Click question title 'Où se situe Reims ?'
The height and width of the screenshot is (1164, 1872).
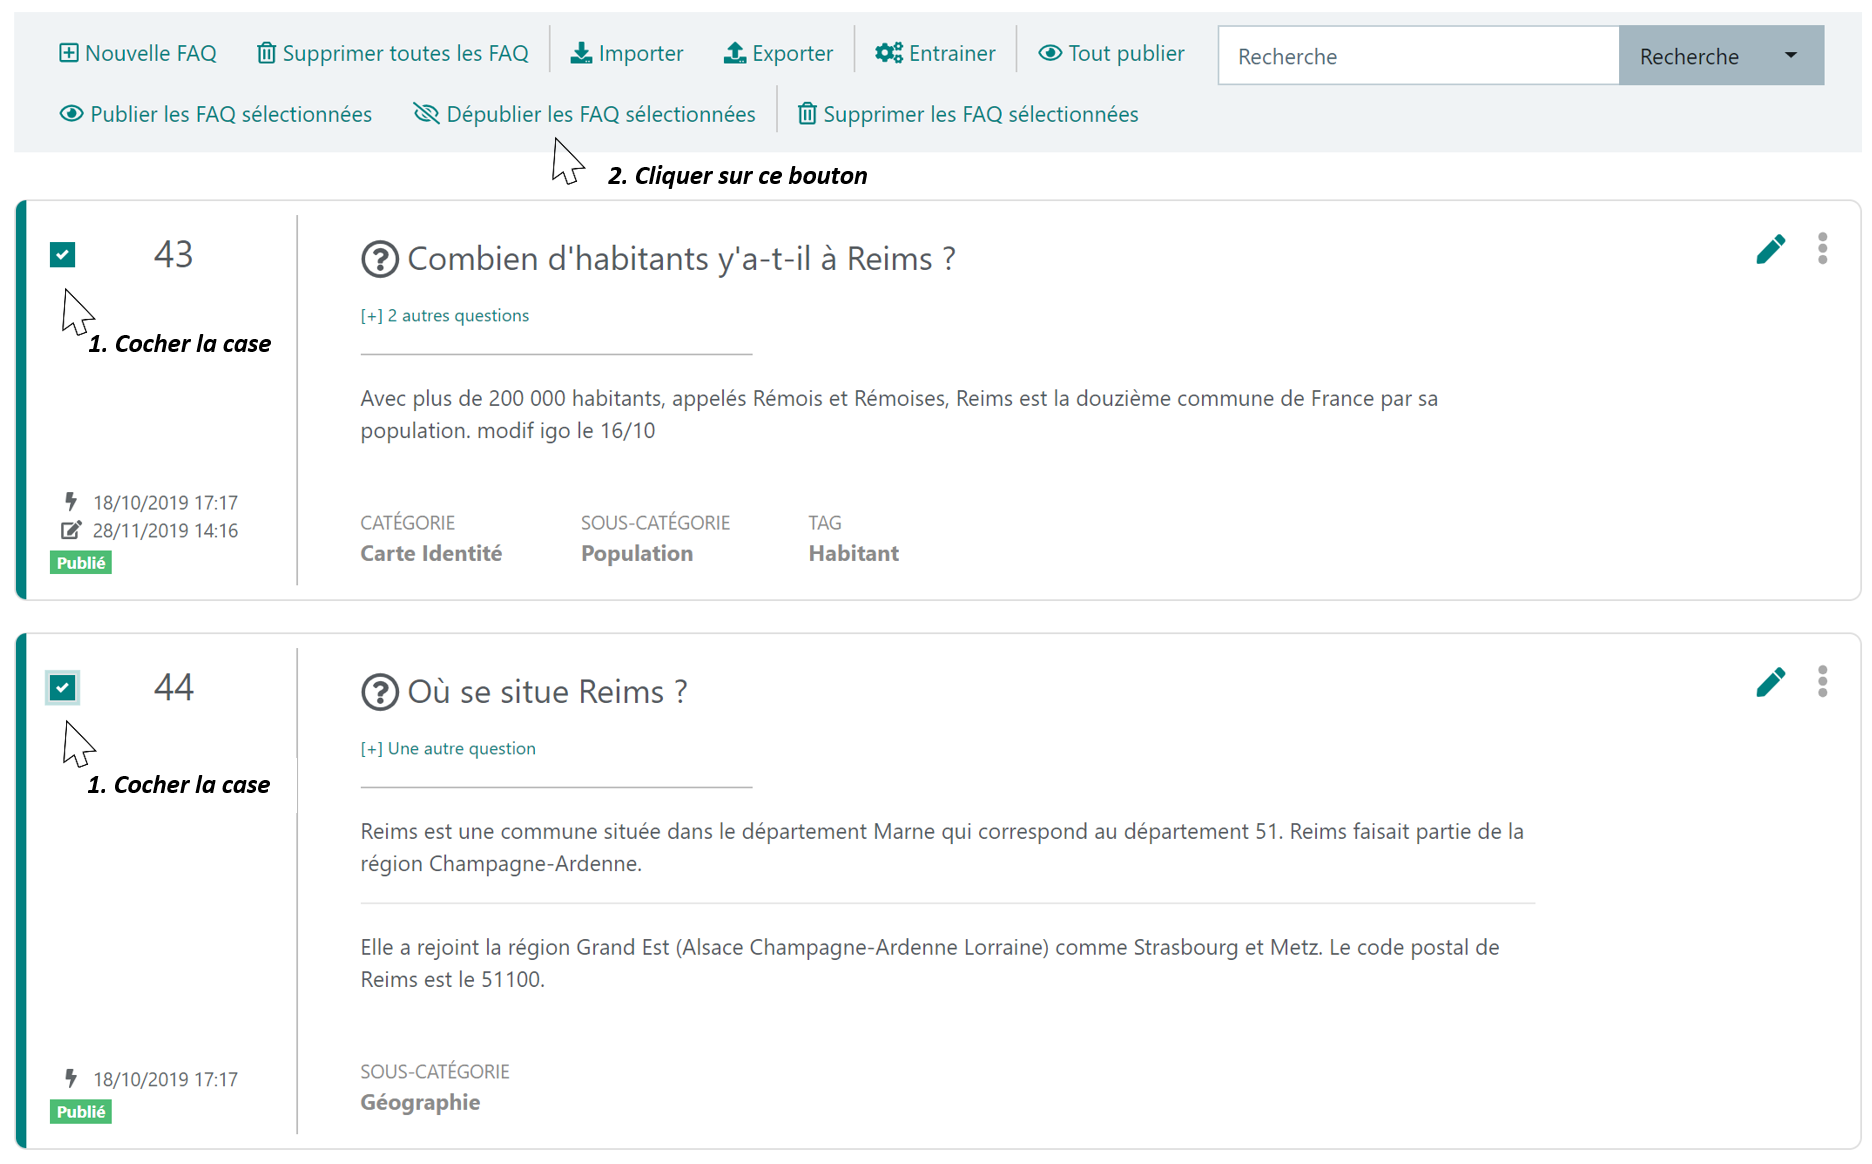(x=547, y=692)
